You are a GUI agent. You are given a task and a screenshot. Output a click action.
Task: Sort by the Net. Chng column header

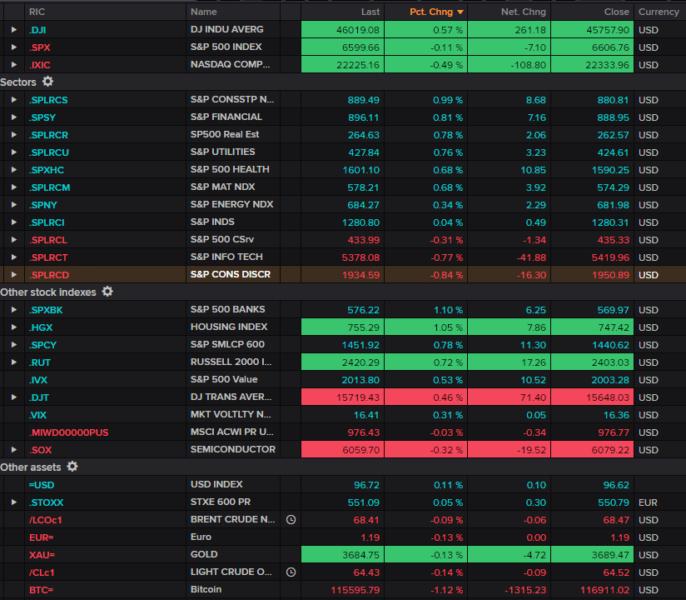(x=523, y=12)
